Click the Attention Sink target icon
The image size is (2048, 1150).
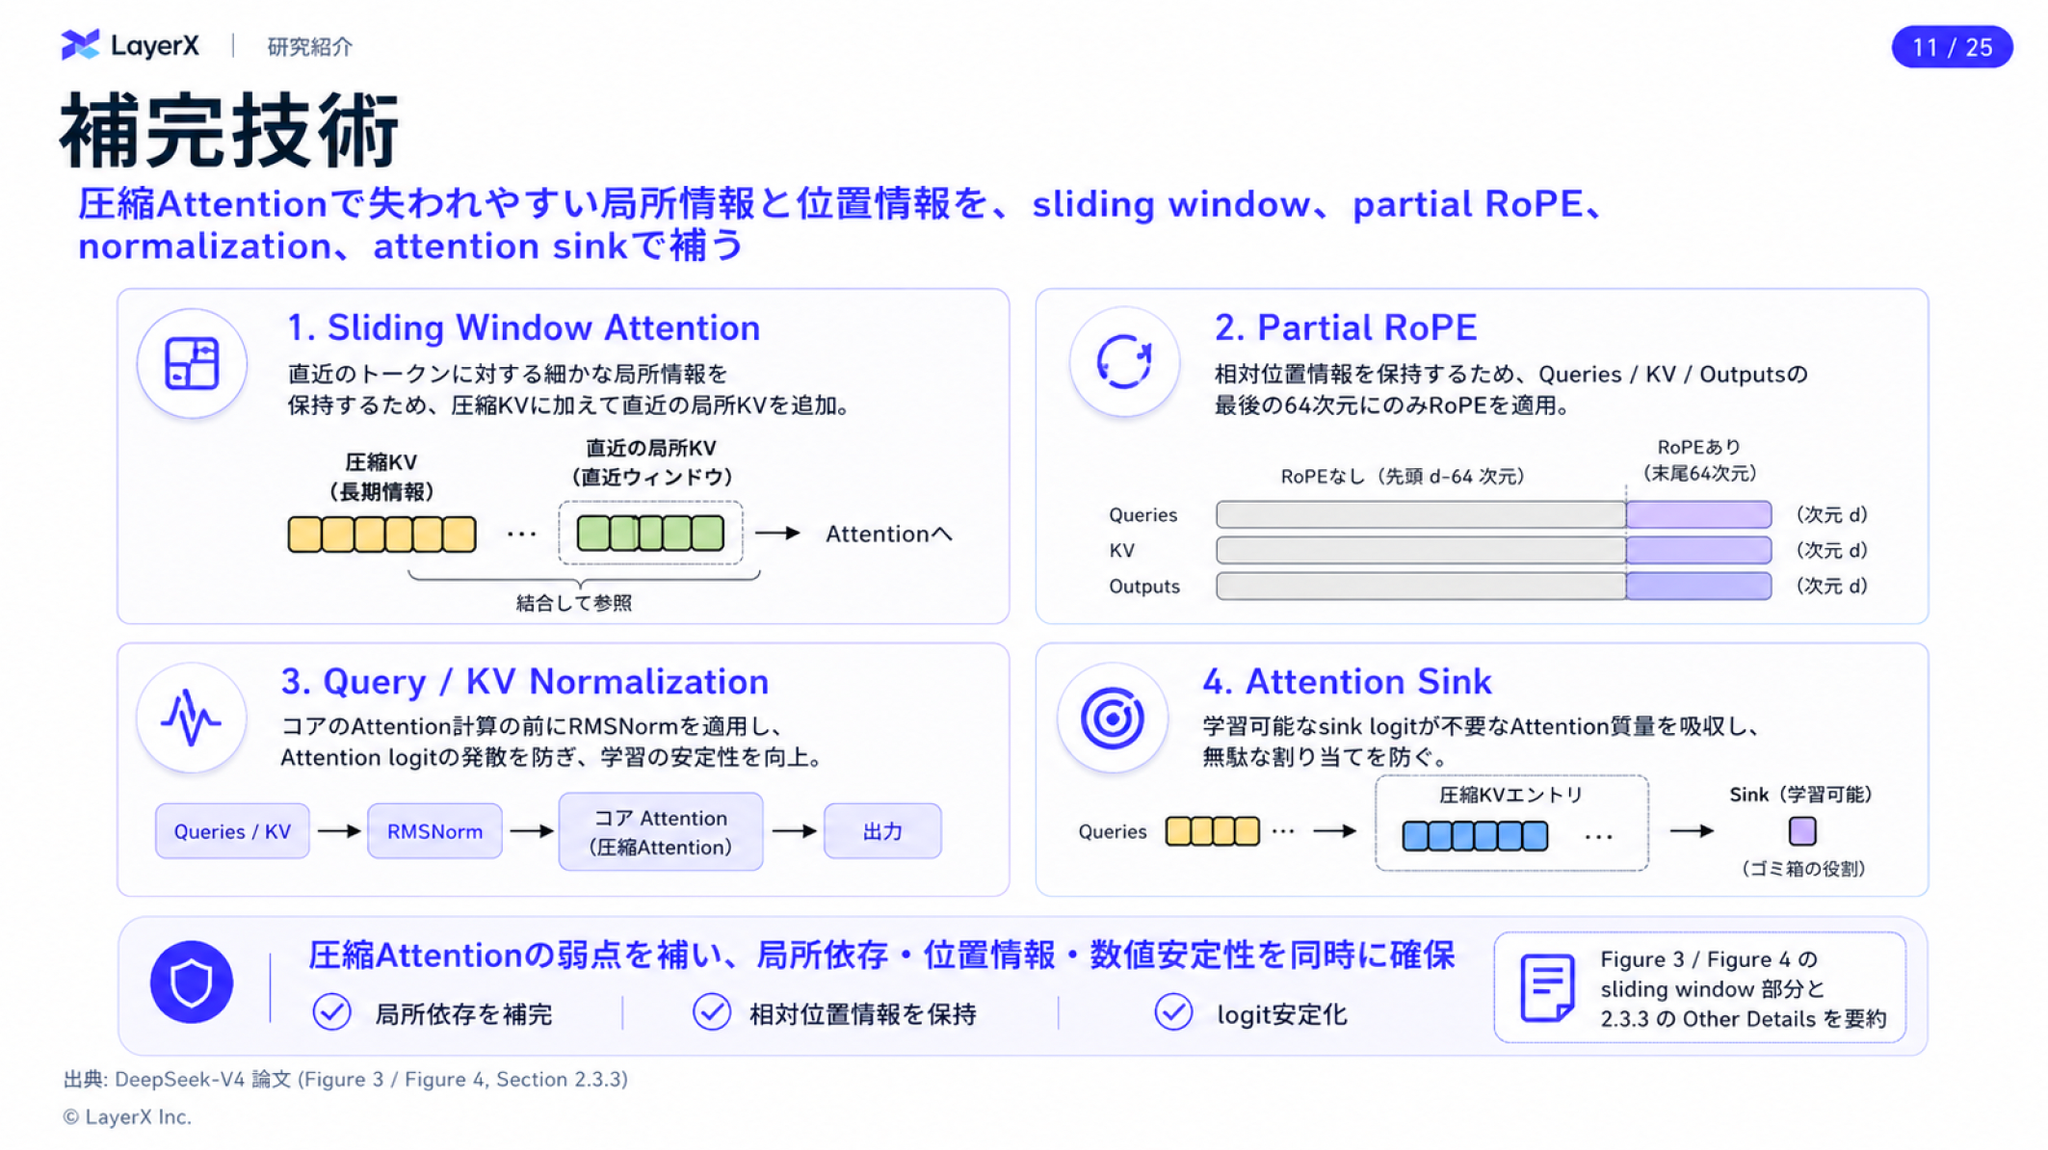click(x=1112, y=717)
